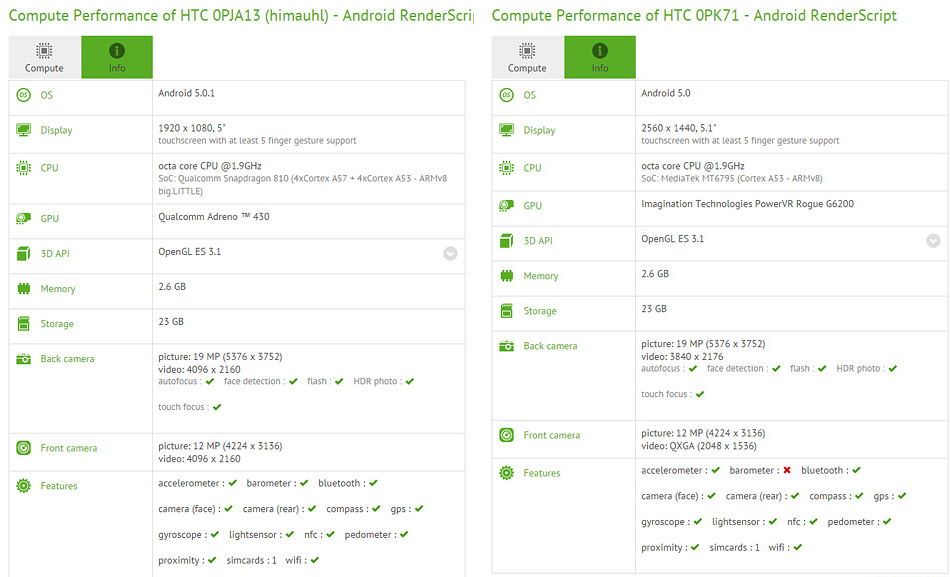950x577 pixels.
Task: Click the Back camera label in 0PJA13 panel
Action: click(67, 359)
